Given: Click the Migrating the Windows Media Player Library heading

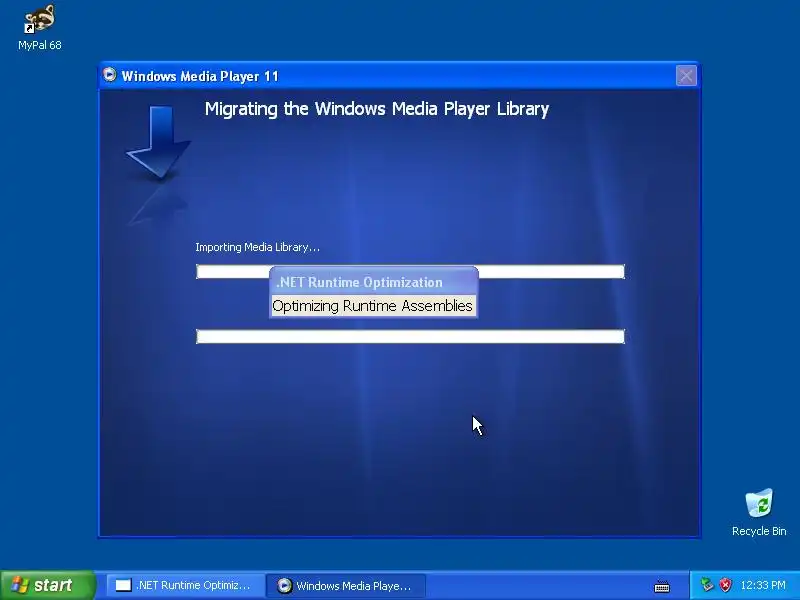Looking at the screenshot, I should [377, 109].
